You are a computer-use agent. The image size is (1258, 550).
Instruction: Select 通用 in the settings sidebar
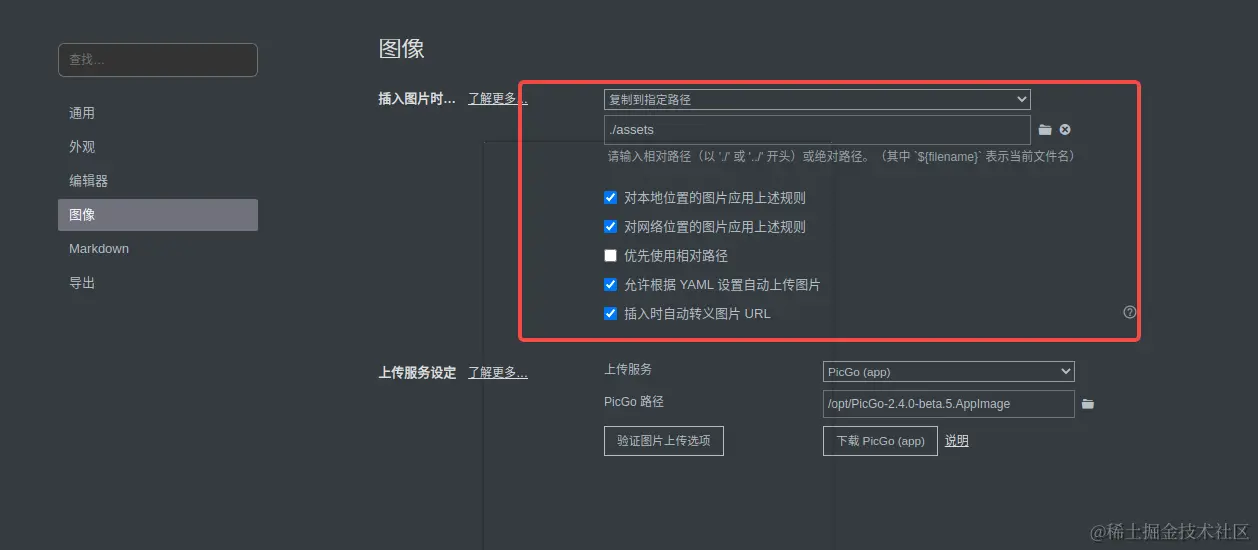click(158, 113)
